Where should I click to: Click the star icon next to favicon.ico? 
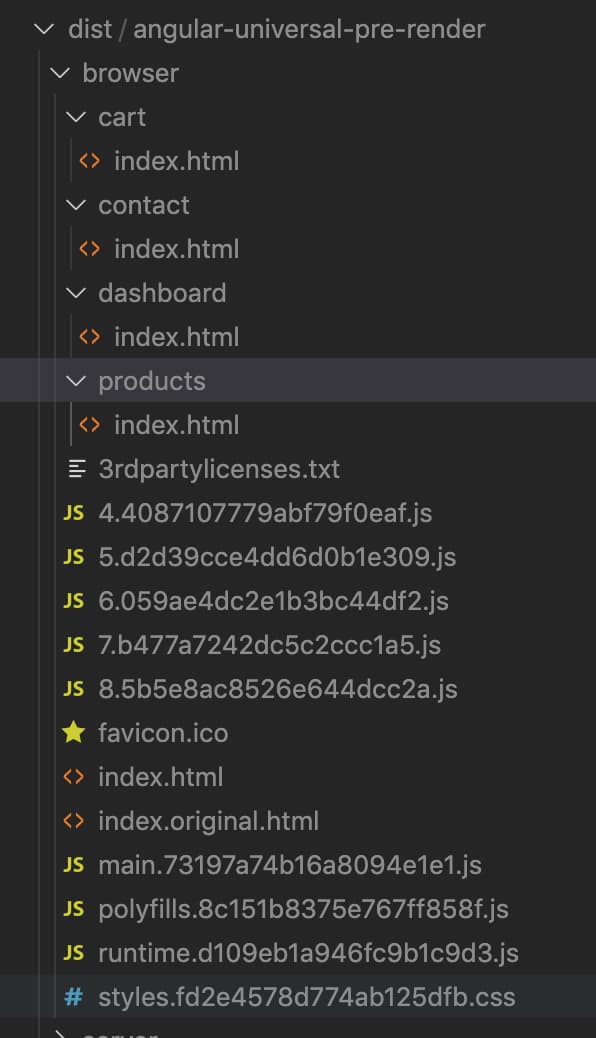[72, 733]
